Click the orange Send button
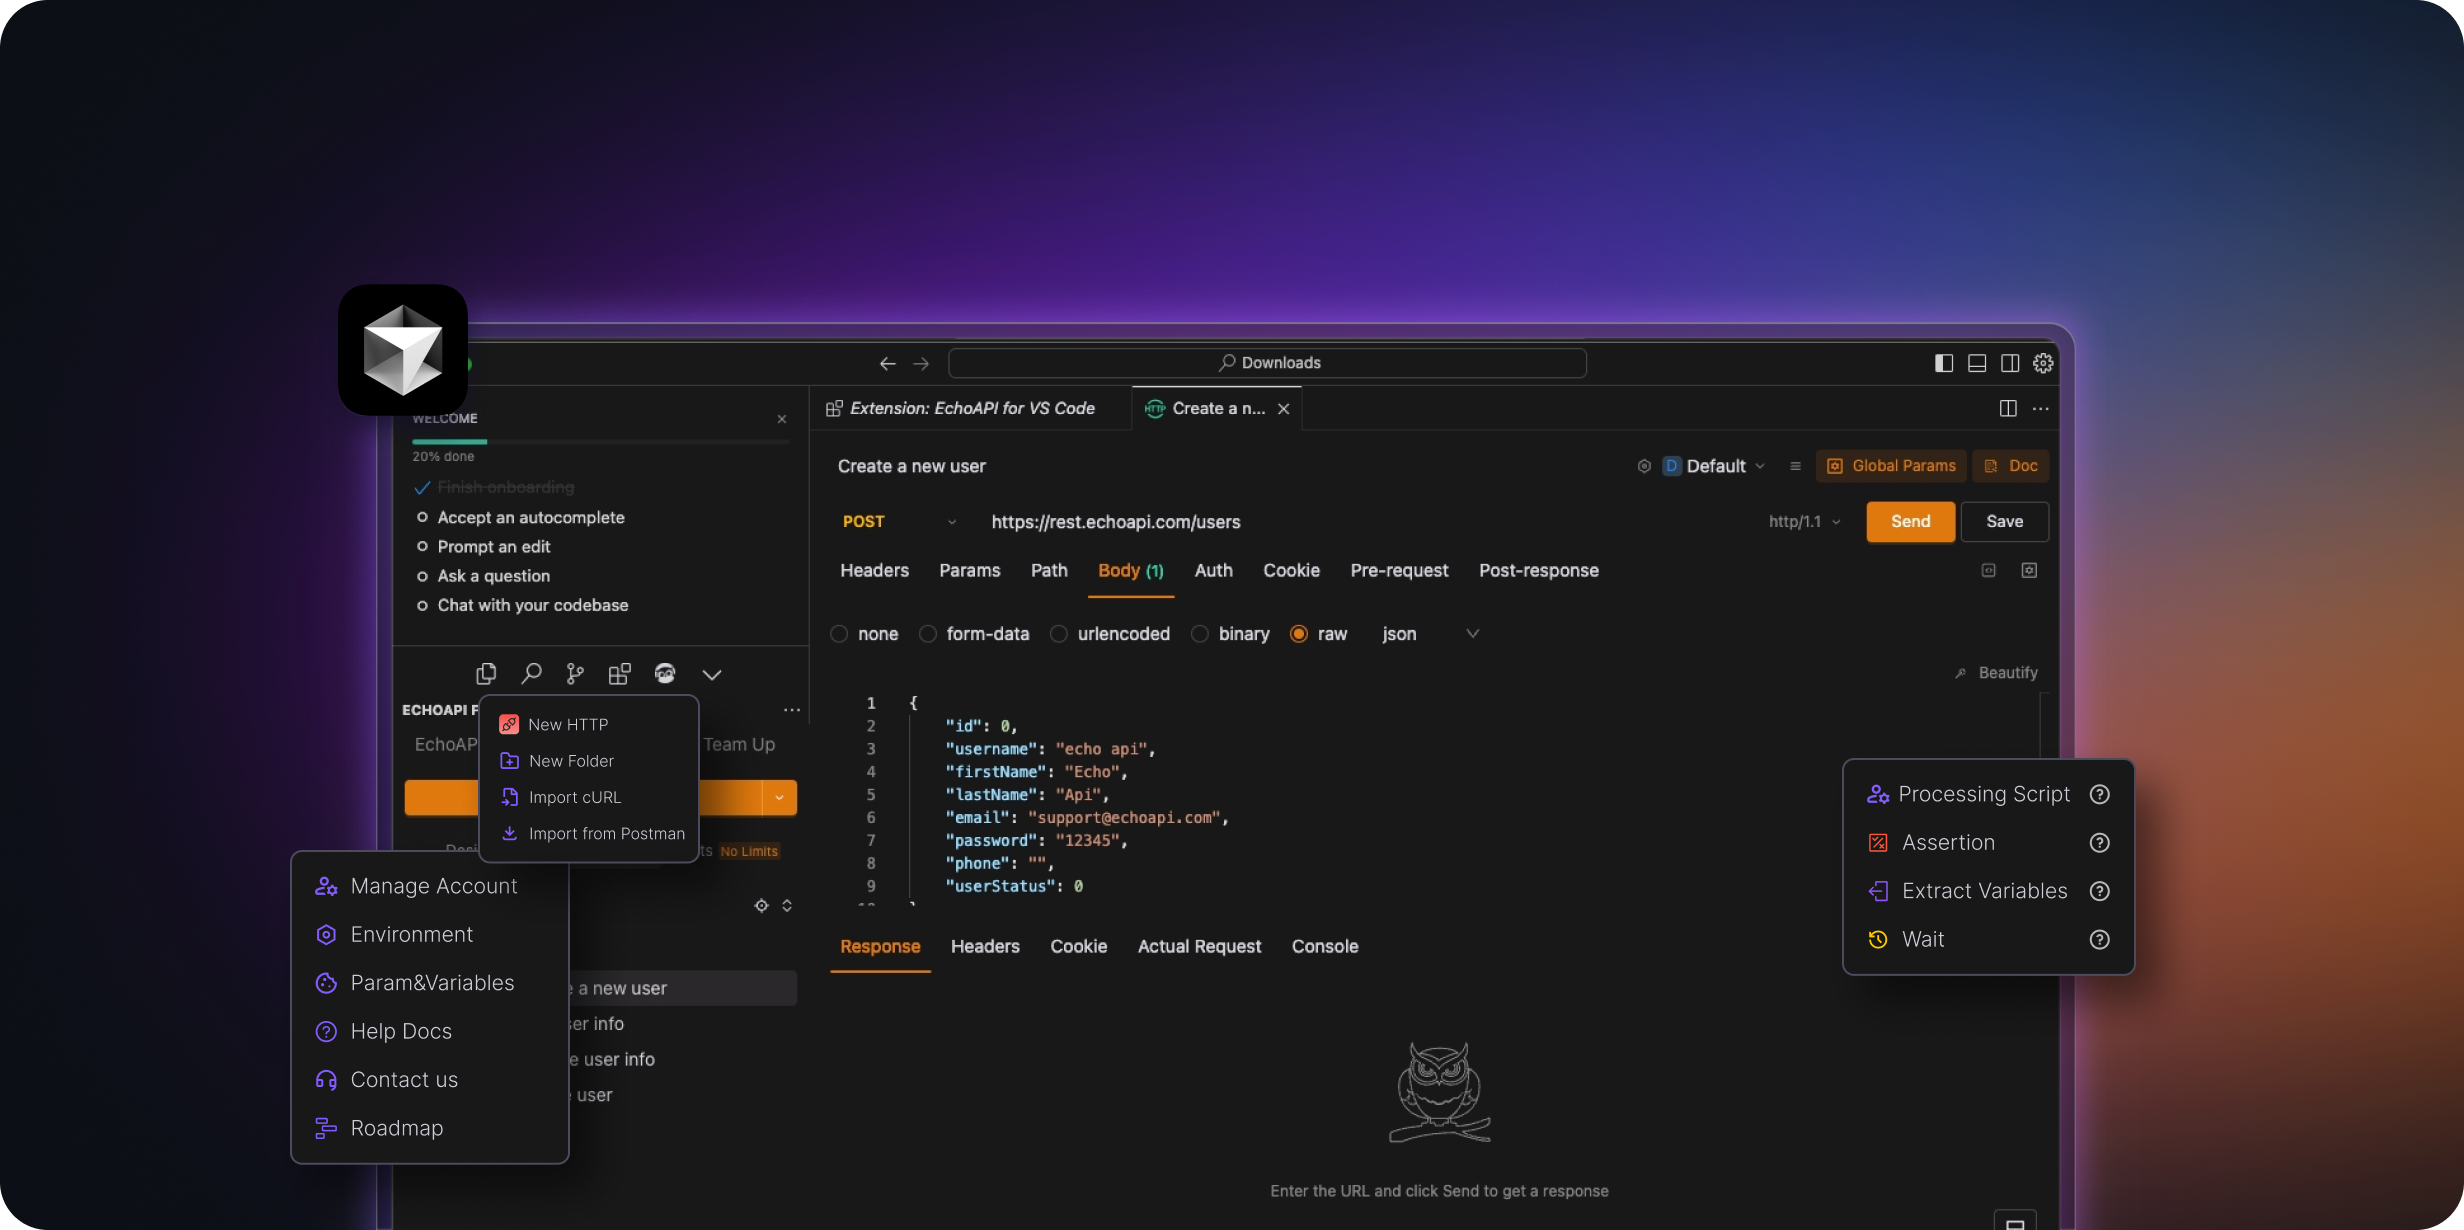 1910,522
